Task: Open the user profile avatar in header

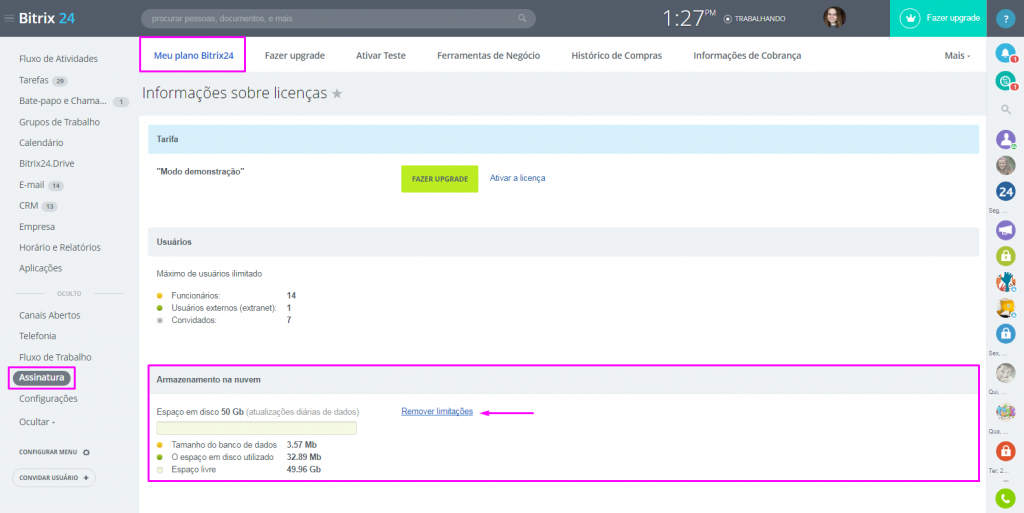Action: (834, 18)
